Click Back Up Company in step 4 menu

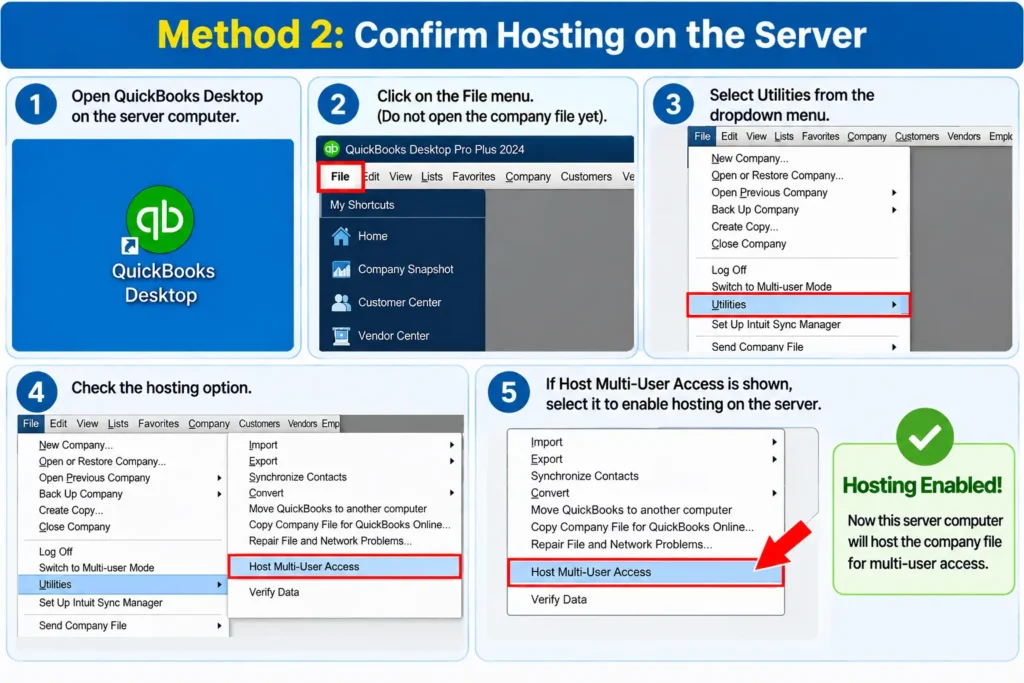coord(80,494)
